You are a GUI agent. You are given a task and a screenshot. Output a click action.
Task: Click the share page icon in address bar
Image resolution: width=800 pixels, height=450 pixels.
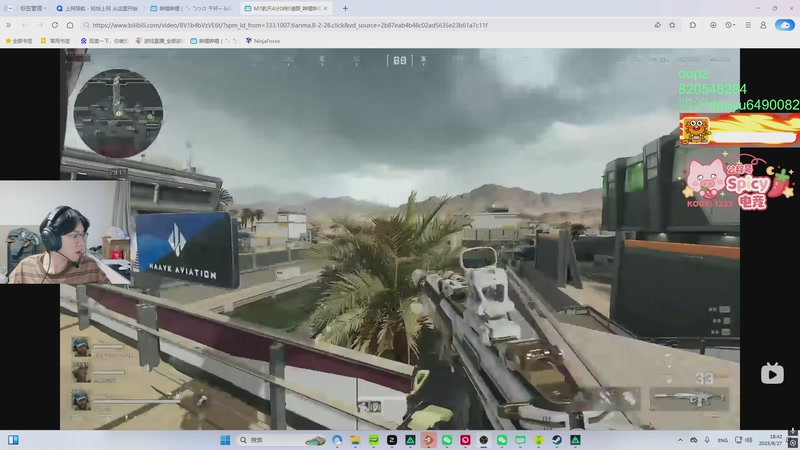click(658, 24)
